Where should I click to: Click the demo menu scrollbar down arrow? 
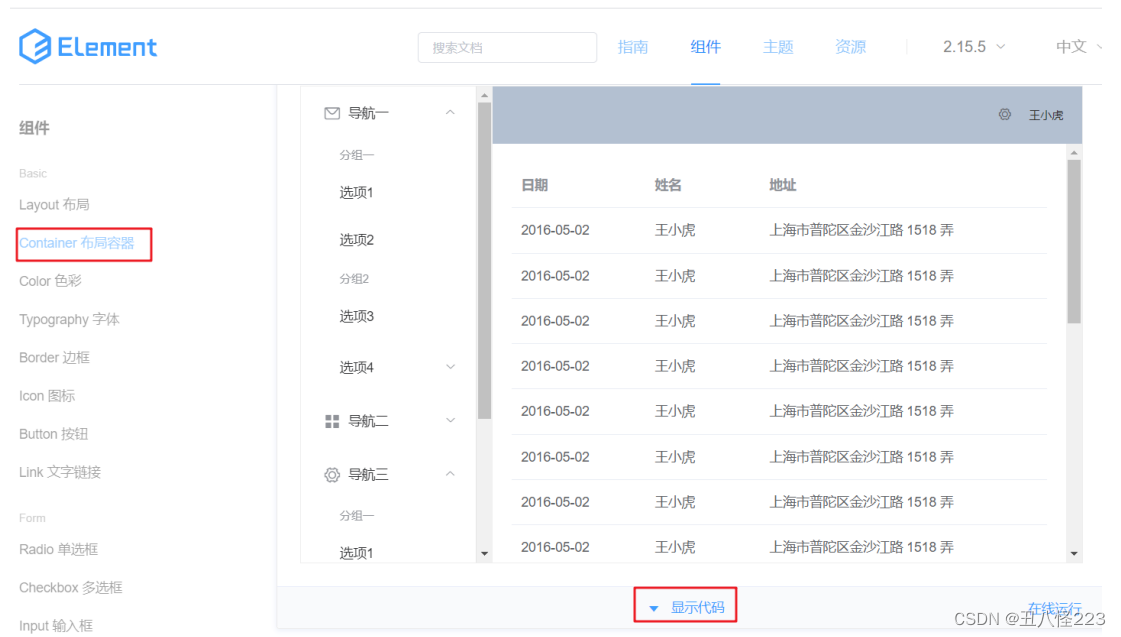point(485,553)
